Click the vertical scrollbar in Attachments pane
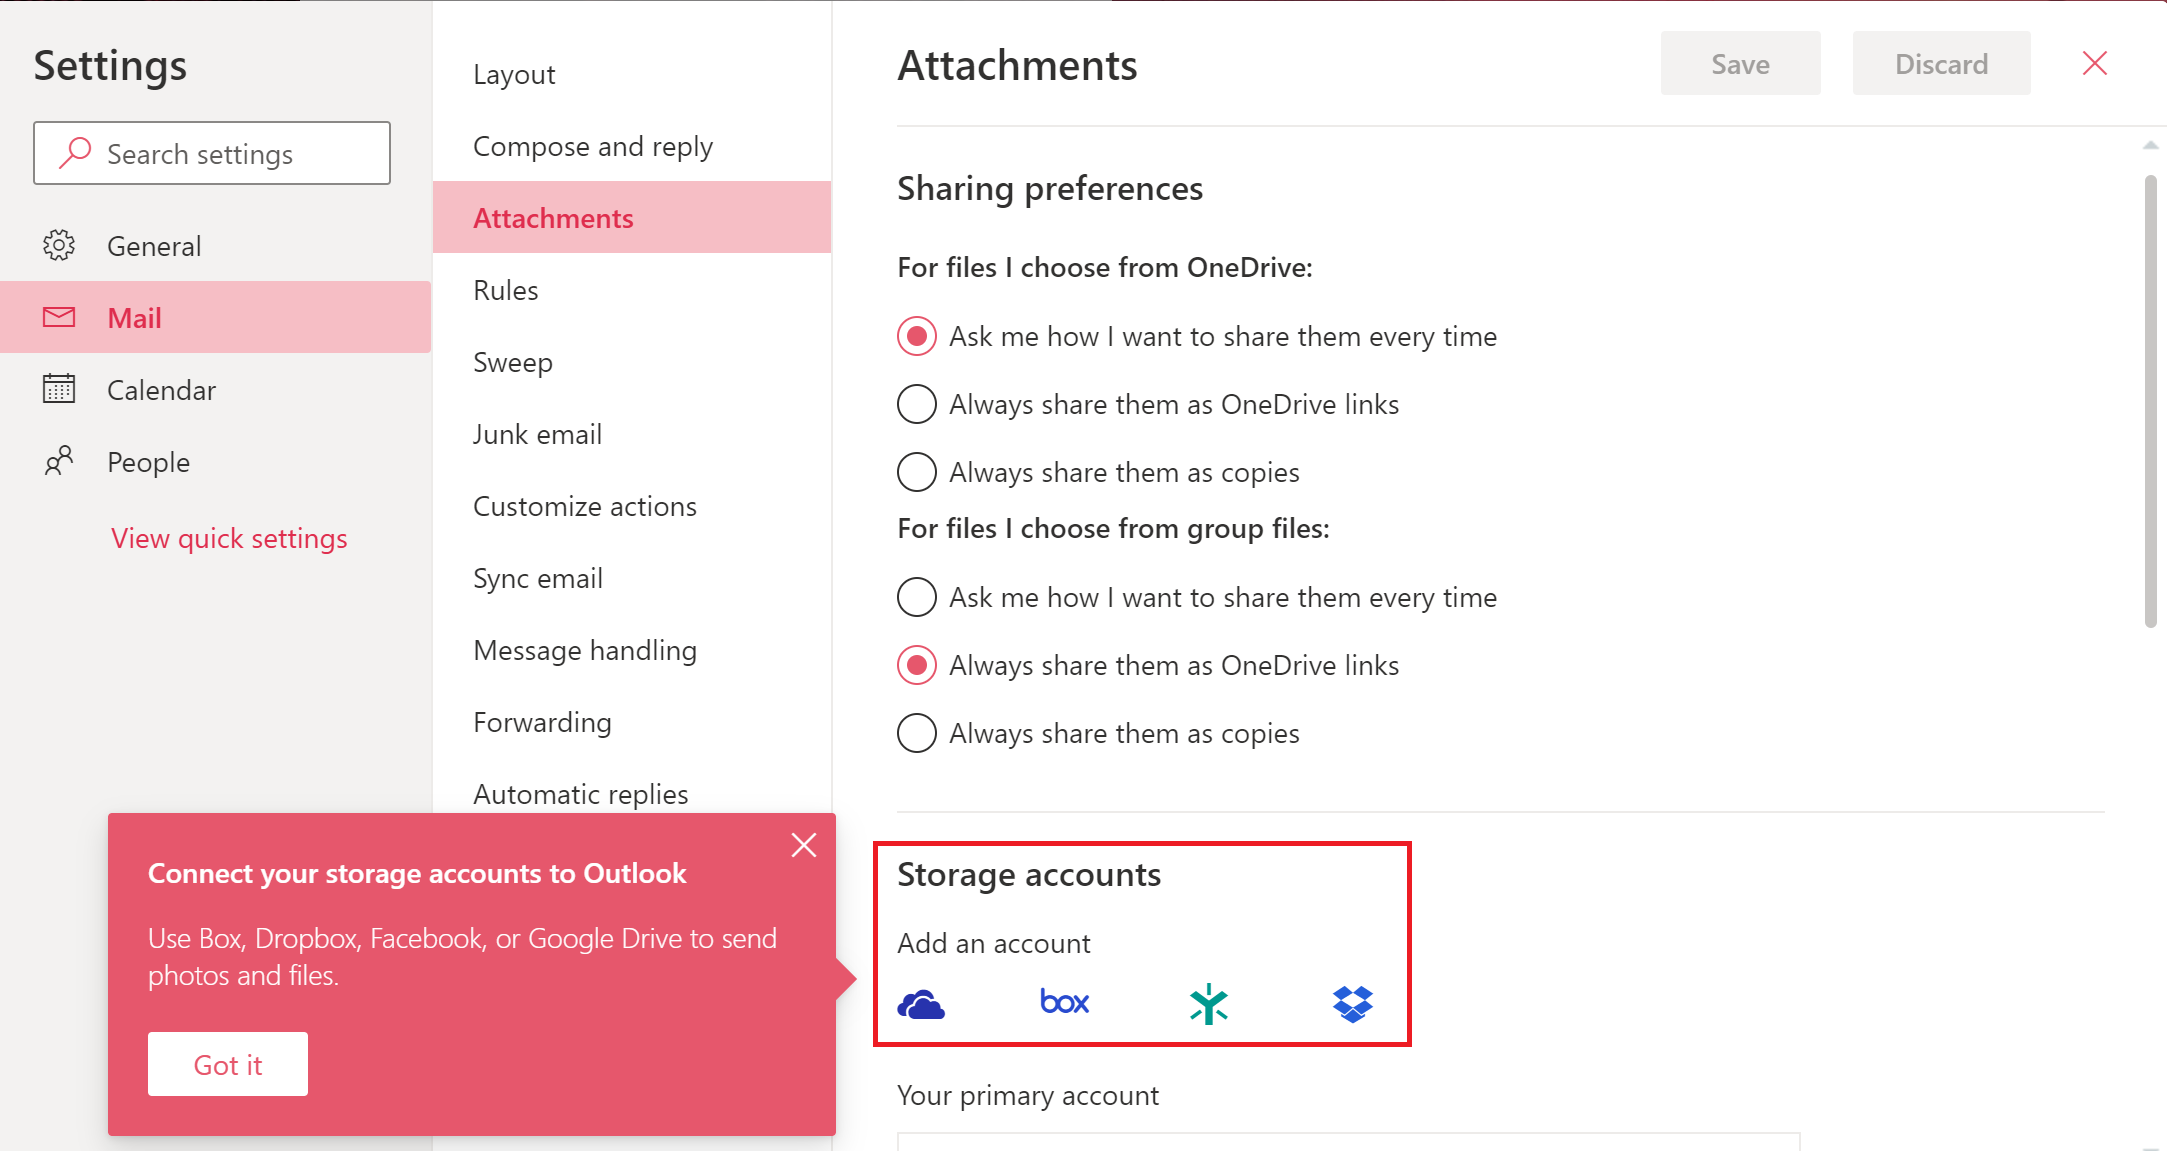The width and height of the screenshot is (2167, 1151). (2150, 400)
